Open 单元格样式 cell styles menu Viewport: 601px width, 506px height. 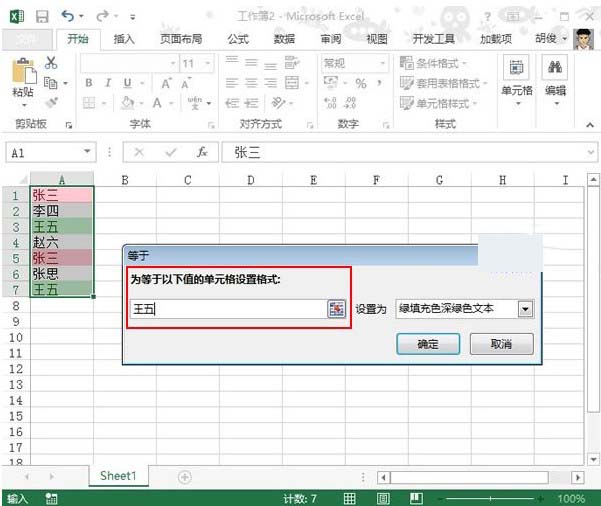[438, 103]
